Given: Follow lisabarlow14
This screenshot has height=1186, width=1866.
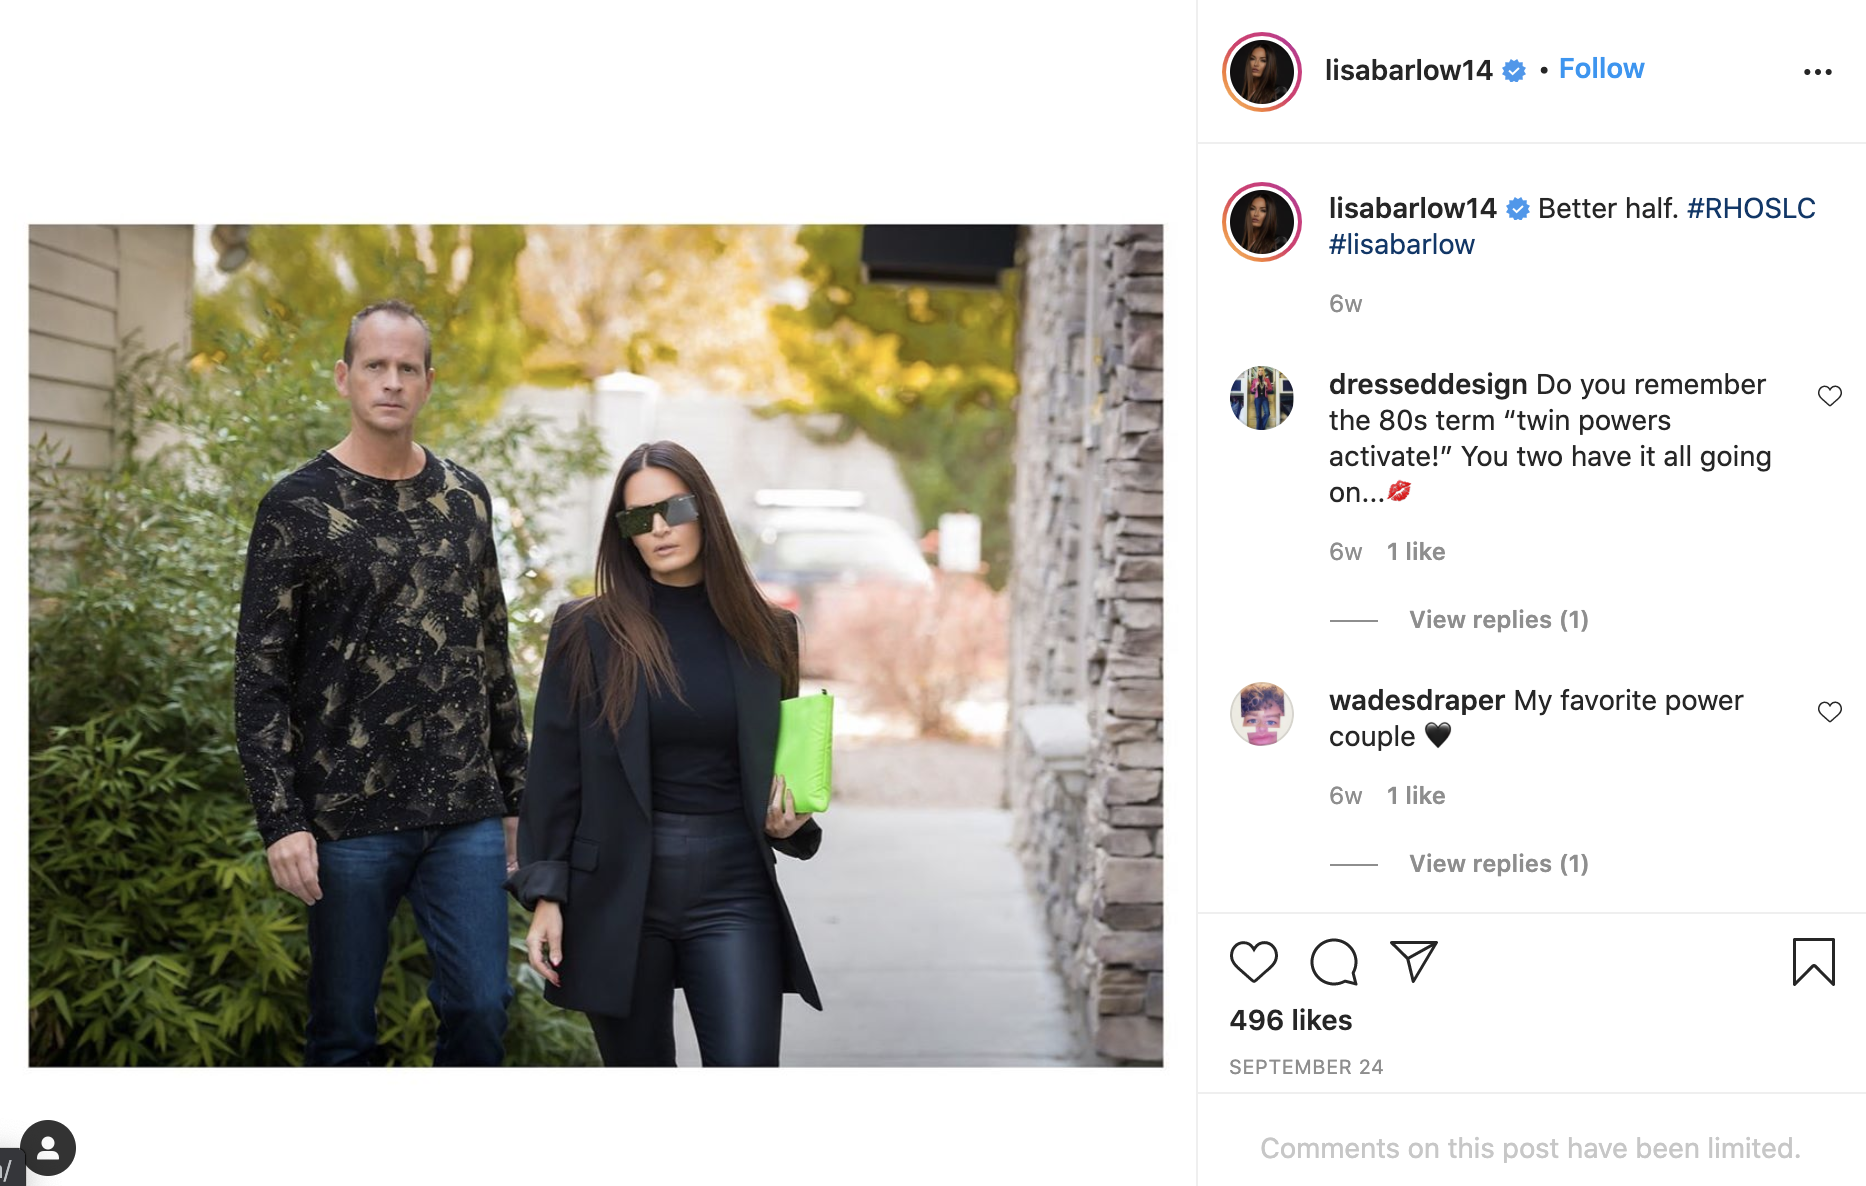Looking at the screenshot, I should 1601,69.
